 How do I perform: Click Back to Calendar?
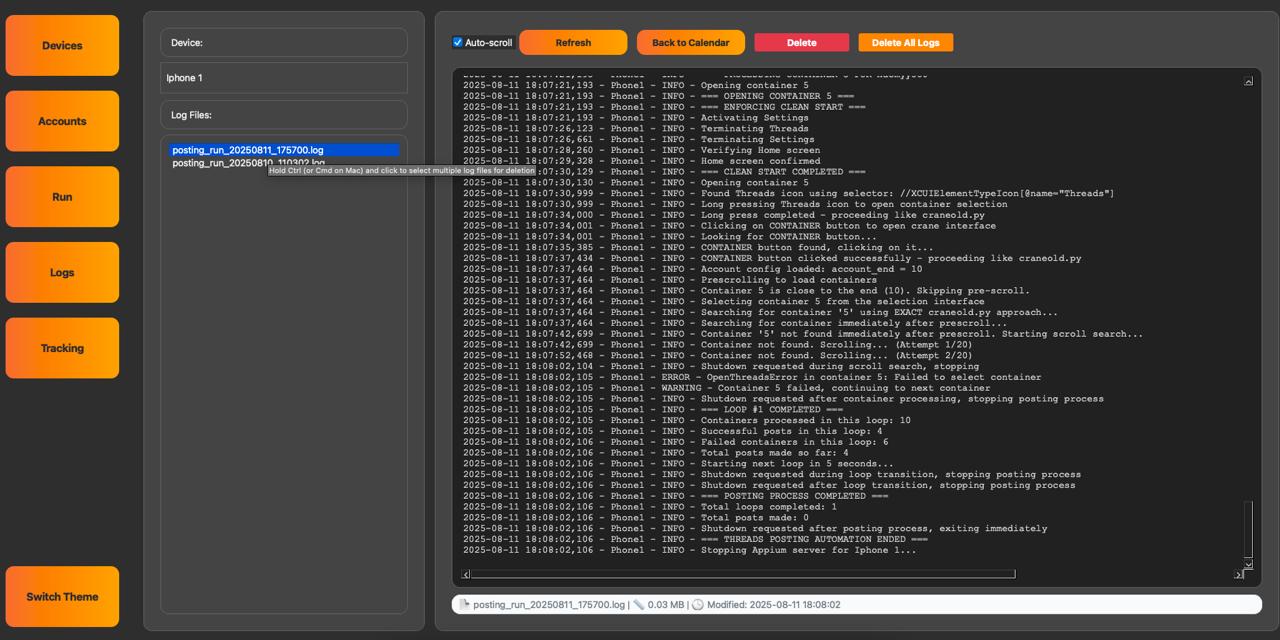click(x=691, y=43)
